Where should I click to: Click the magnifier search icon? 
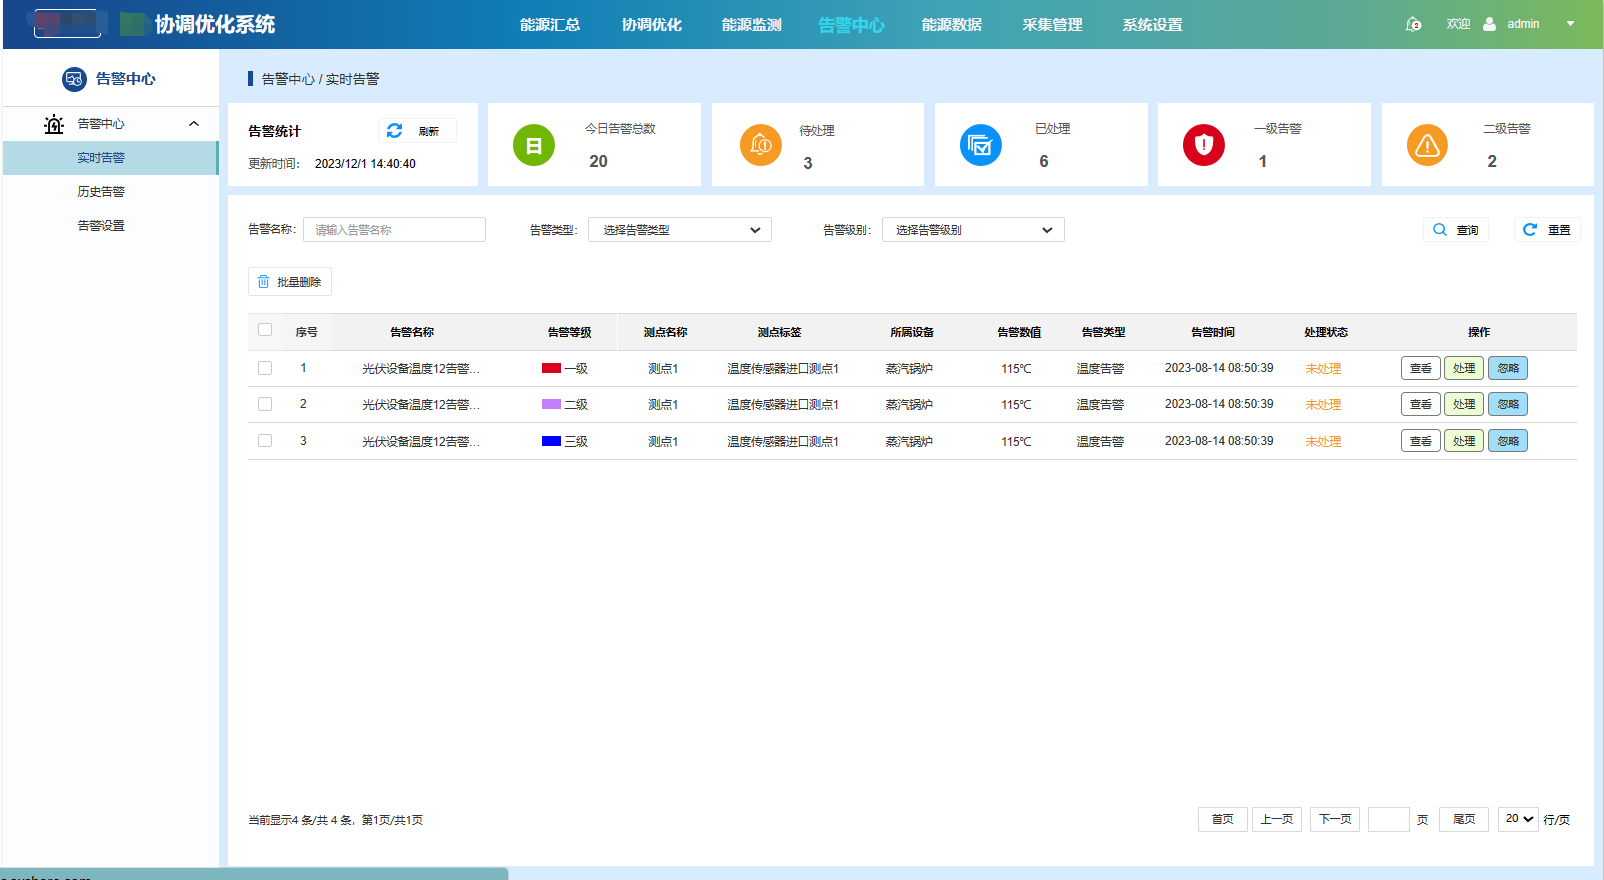click(x=1440, y=230)
